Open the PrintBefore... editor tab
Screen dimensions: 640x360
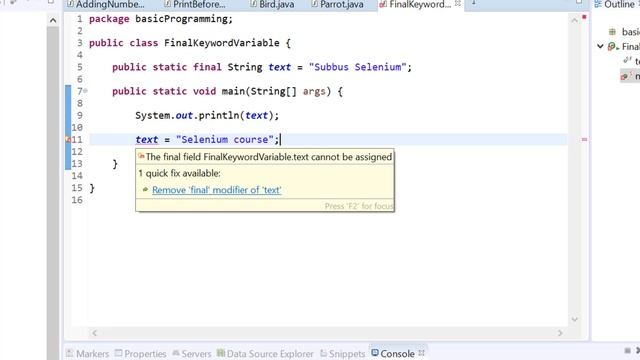[x=195, y=4]
